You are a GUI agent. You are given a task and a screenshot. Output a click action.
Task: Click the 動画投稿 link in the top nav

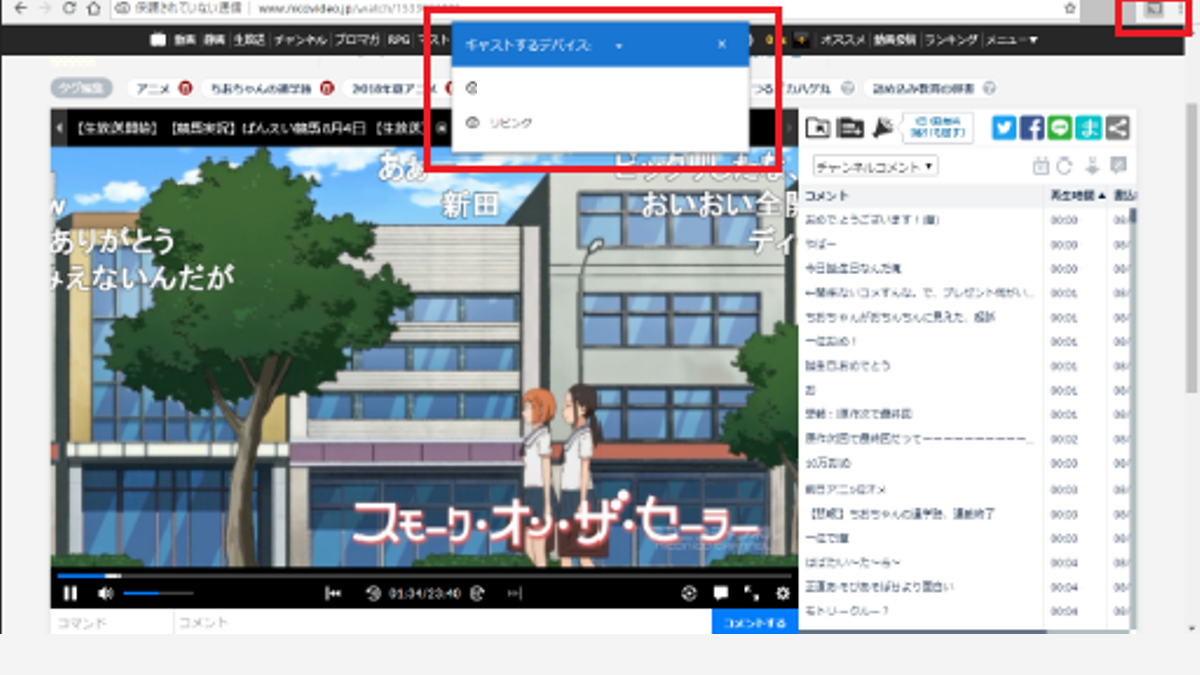894,40
